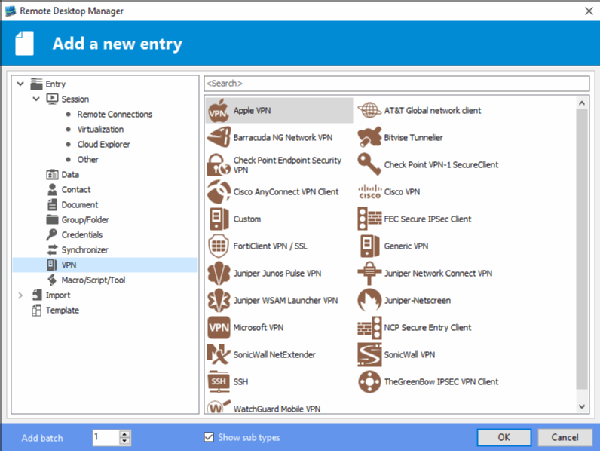The width and height of the screenshot is (600, 451).
Task: Select the Bitvise Tunnelier icon
Action: (369, 138)
